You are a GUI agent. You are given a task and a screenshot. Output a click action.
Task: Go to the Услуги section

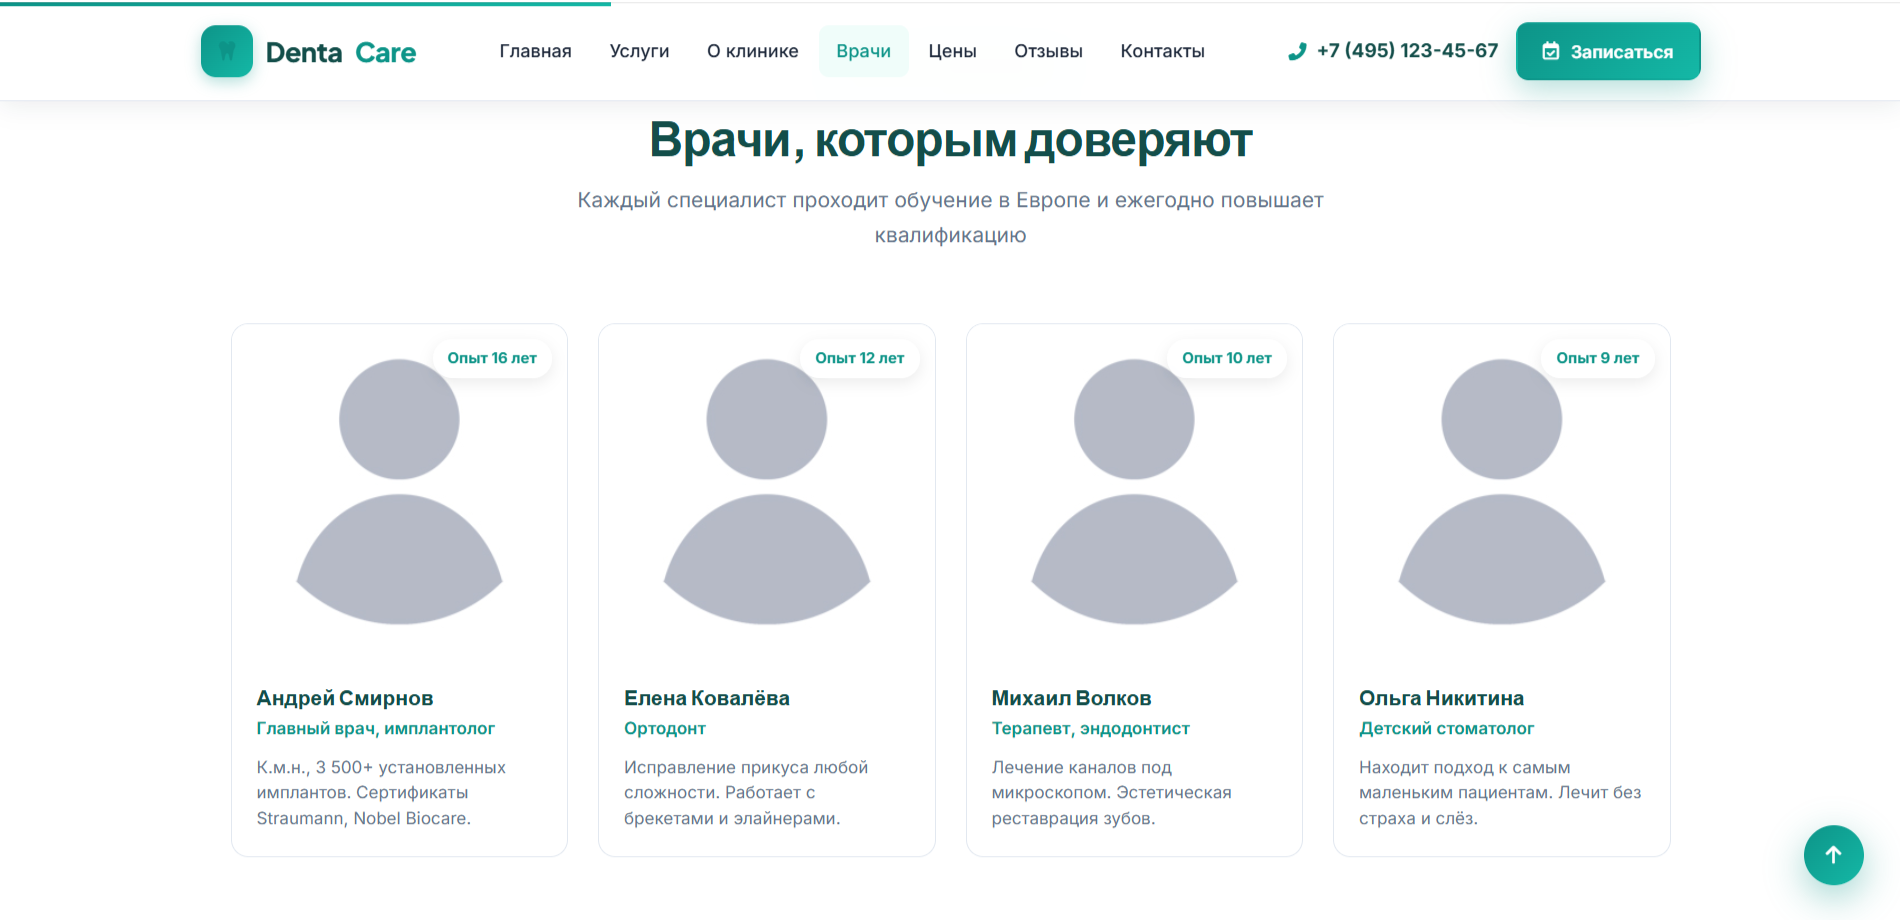pyautogui.click(x=639, y=51)
